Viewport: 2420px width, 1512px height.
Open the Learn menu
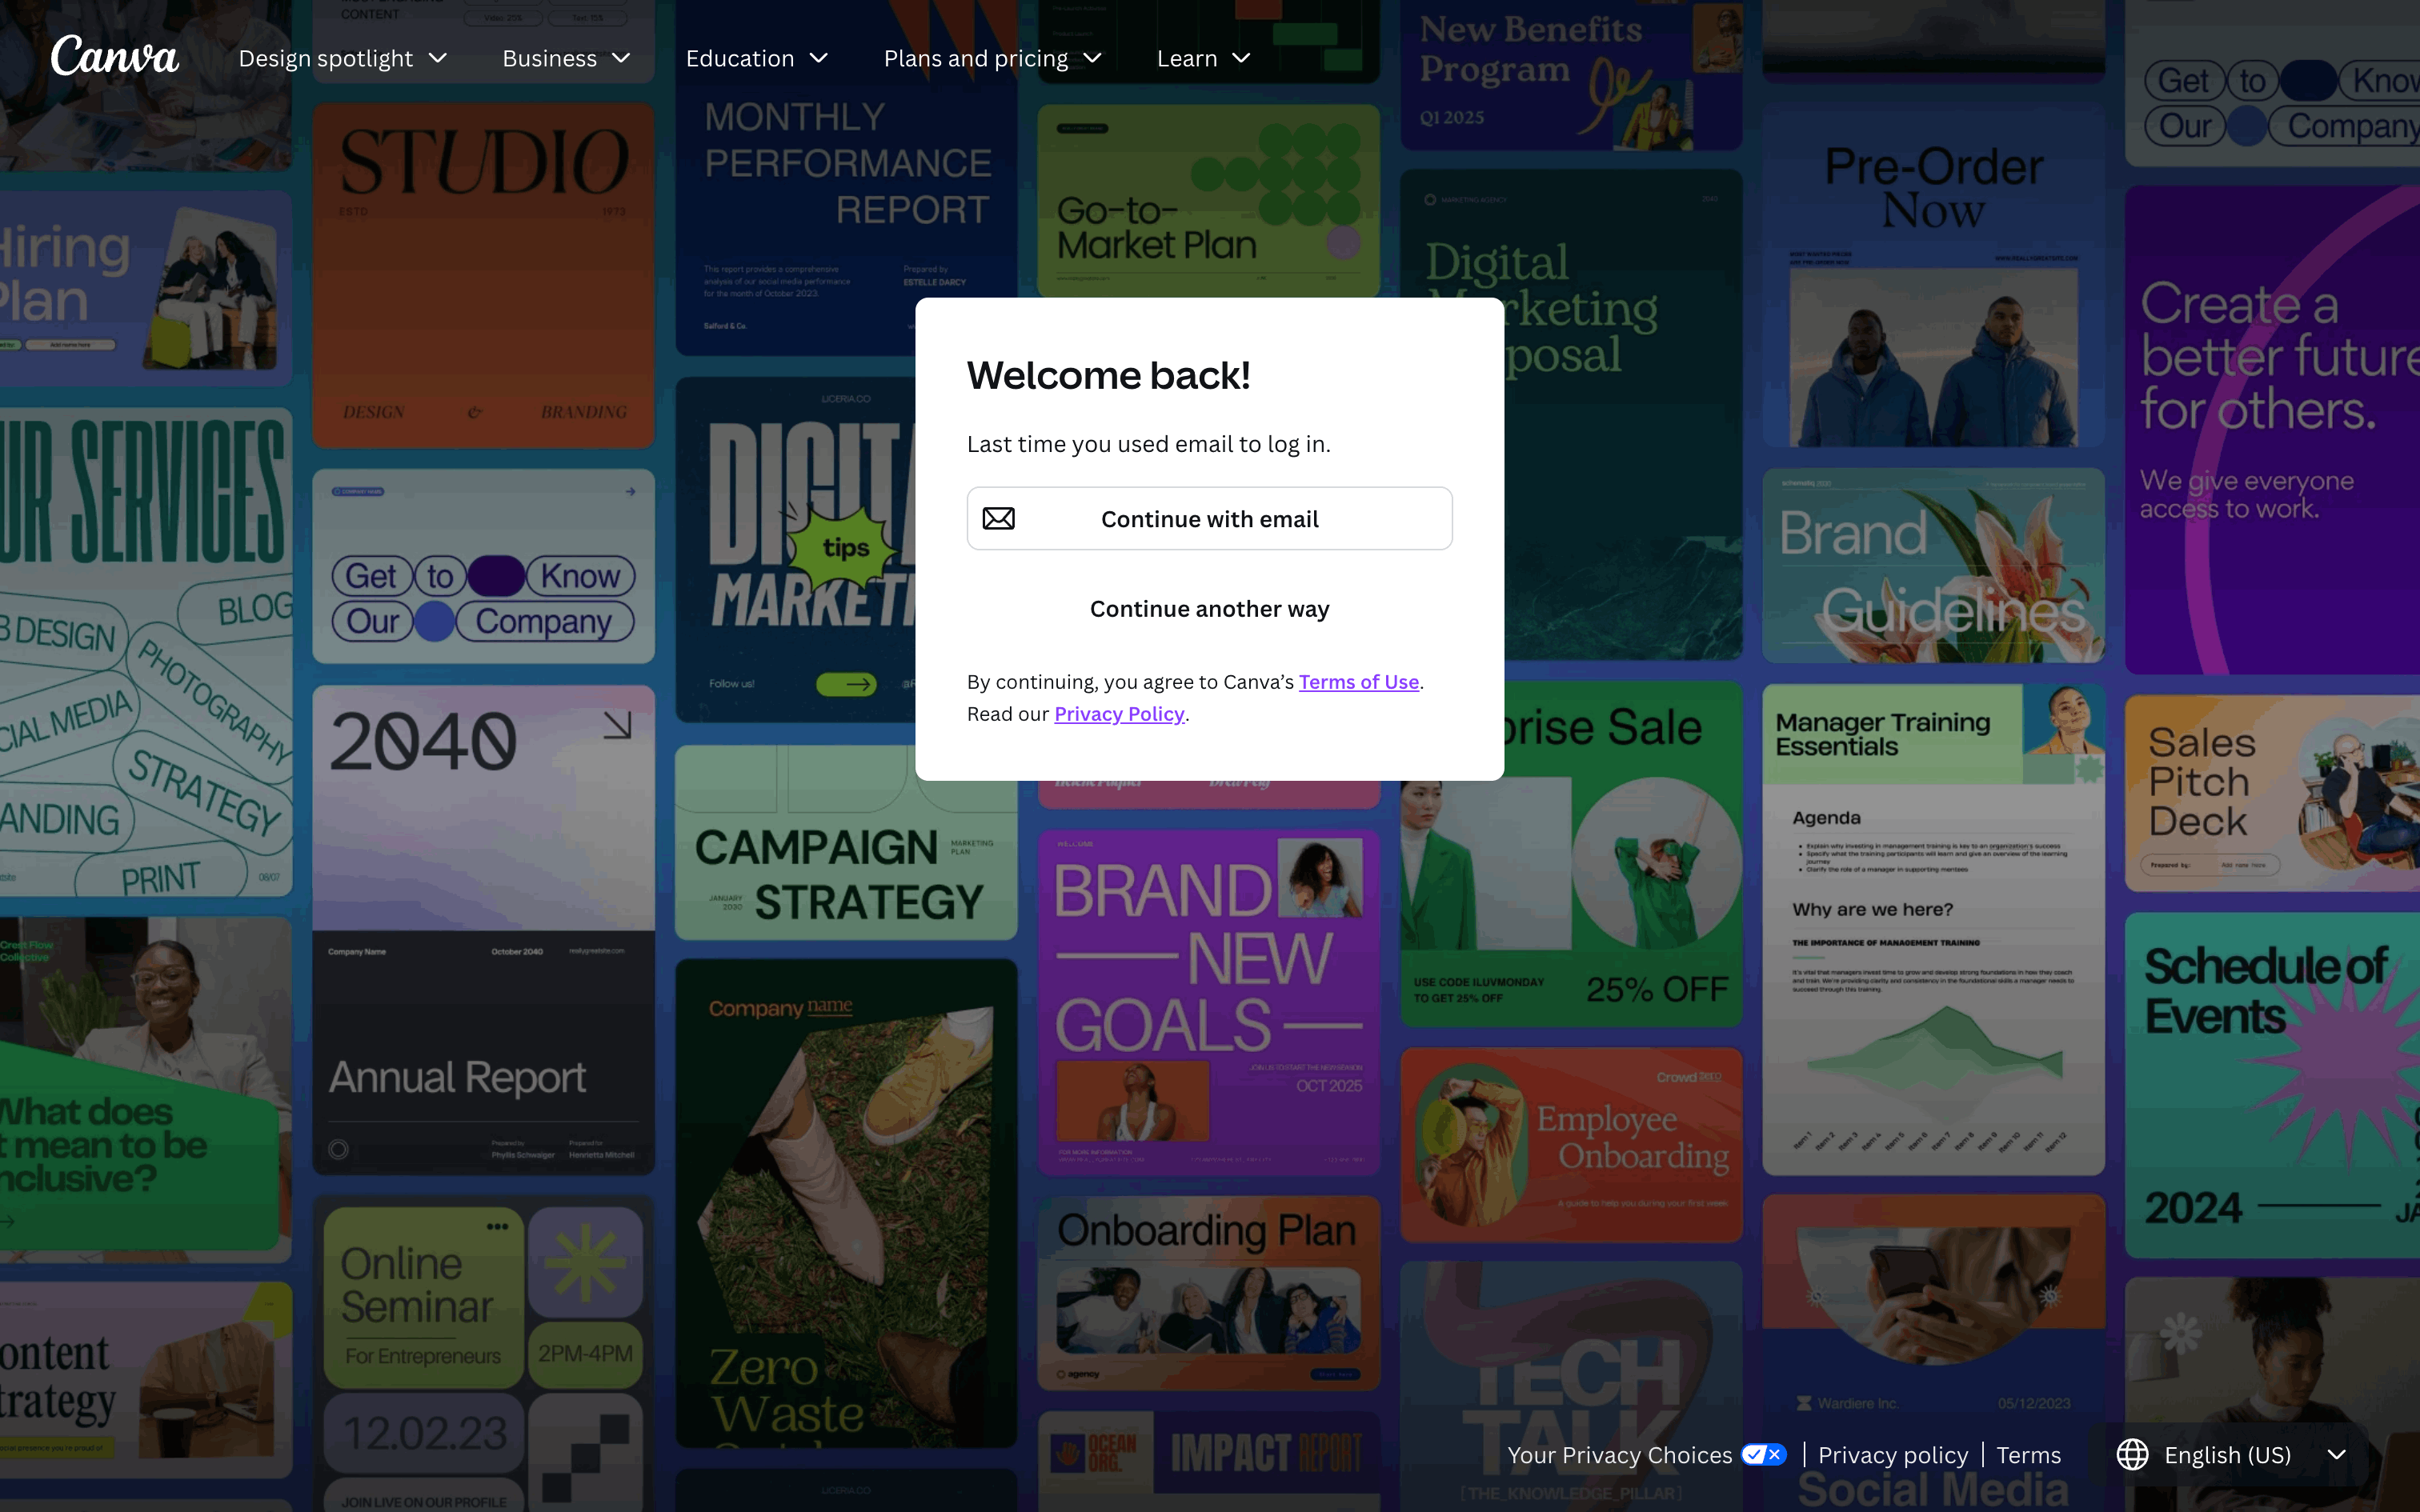pos(1203,58)
